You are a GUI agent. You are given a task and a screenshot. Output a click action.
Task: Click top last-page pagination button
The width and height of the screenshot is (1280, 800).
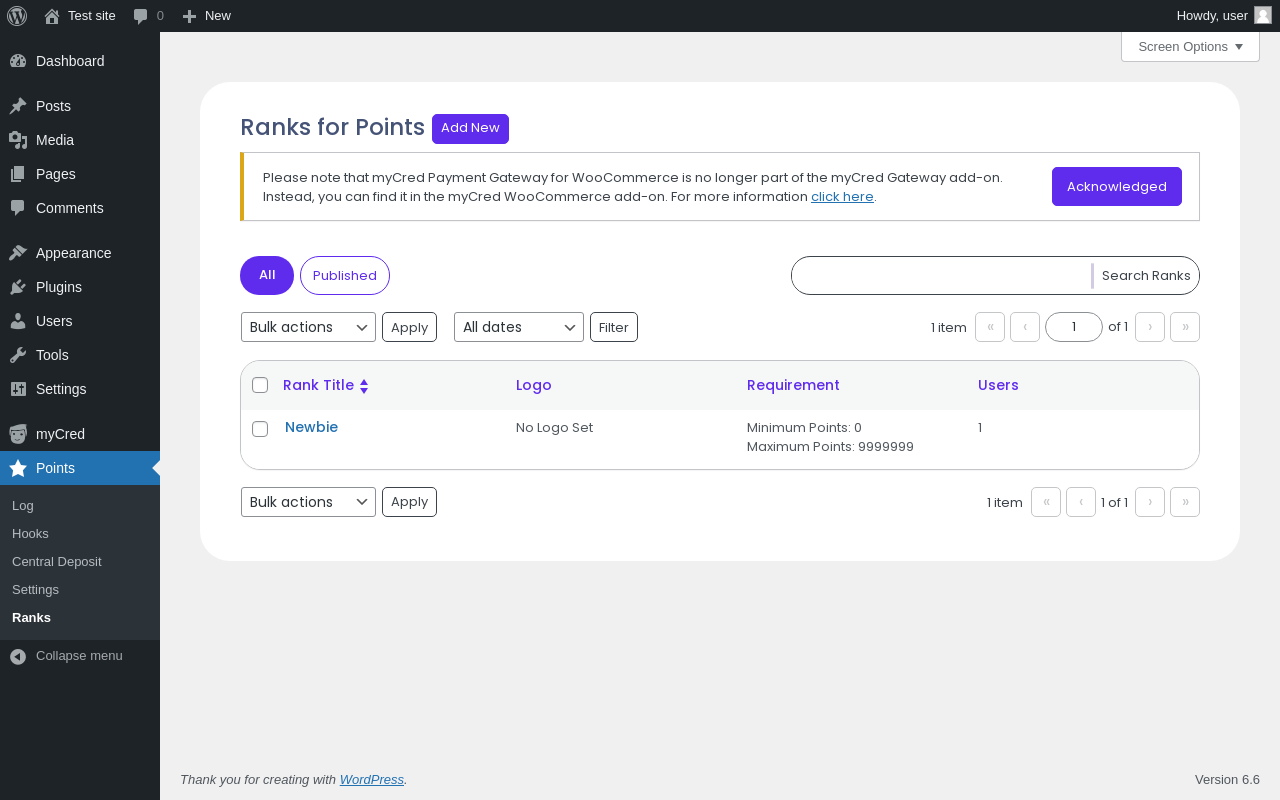[1185, 327]
